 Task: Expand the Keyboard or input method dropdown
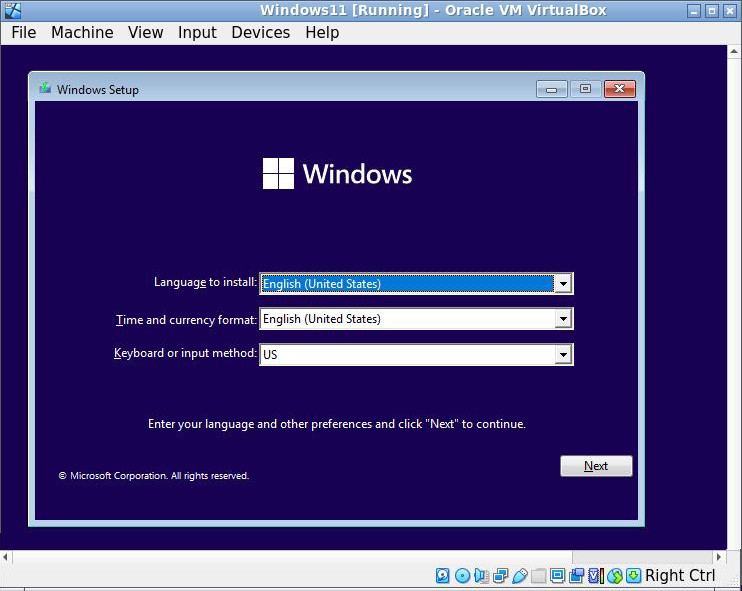tap(563, 354)
